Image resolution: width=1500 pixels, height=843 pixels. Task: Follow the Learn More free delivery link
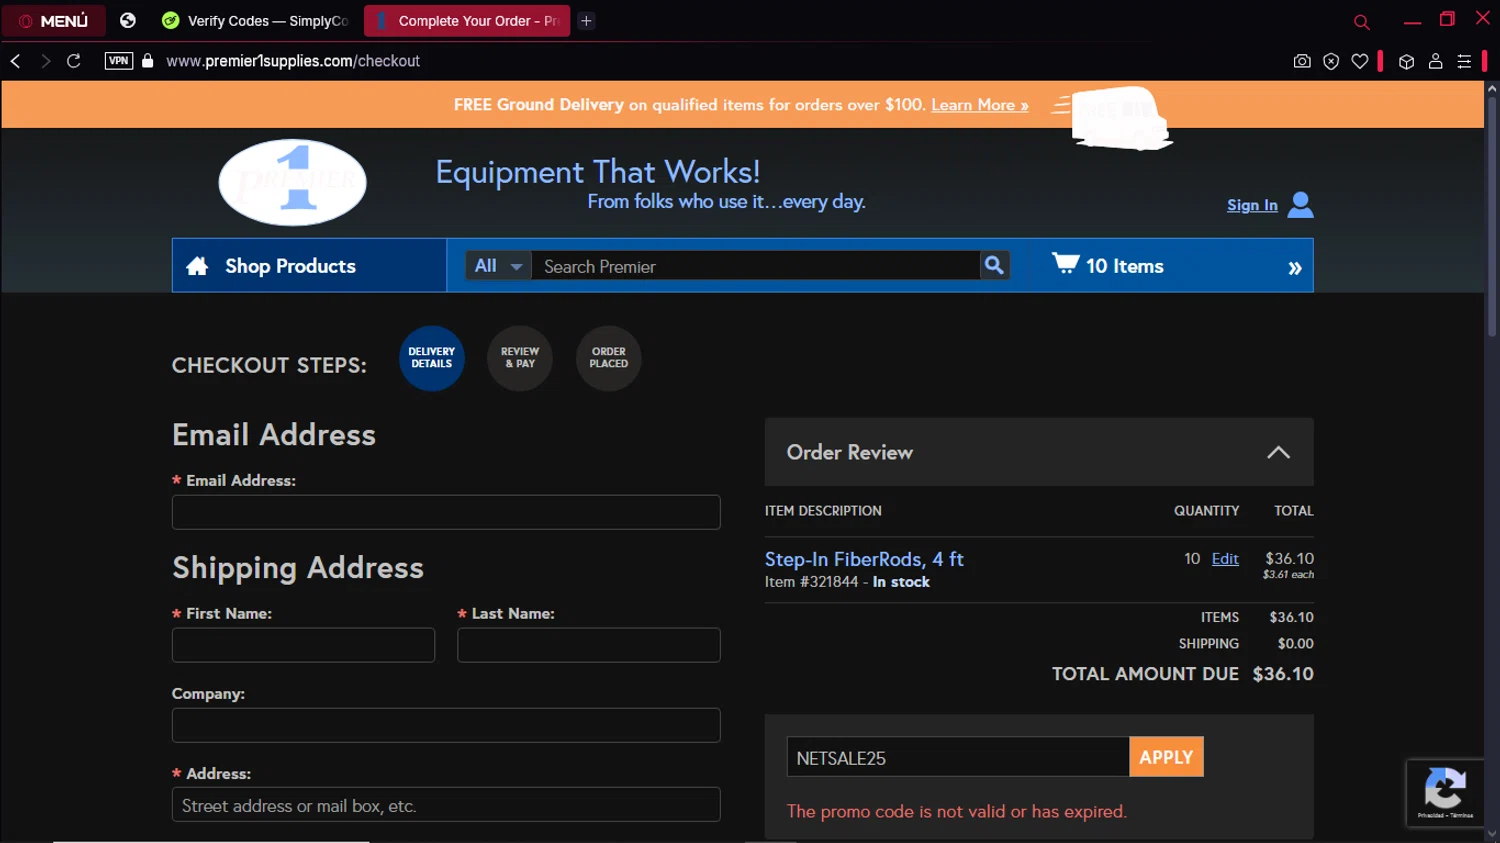click(979, 105)
